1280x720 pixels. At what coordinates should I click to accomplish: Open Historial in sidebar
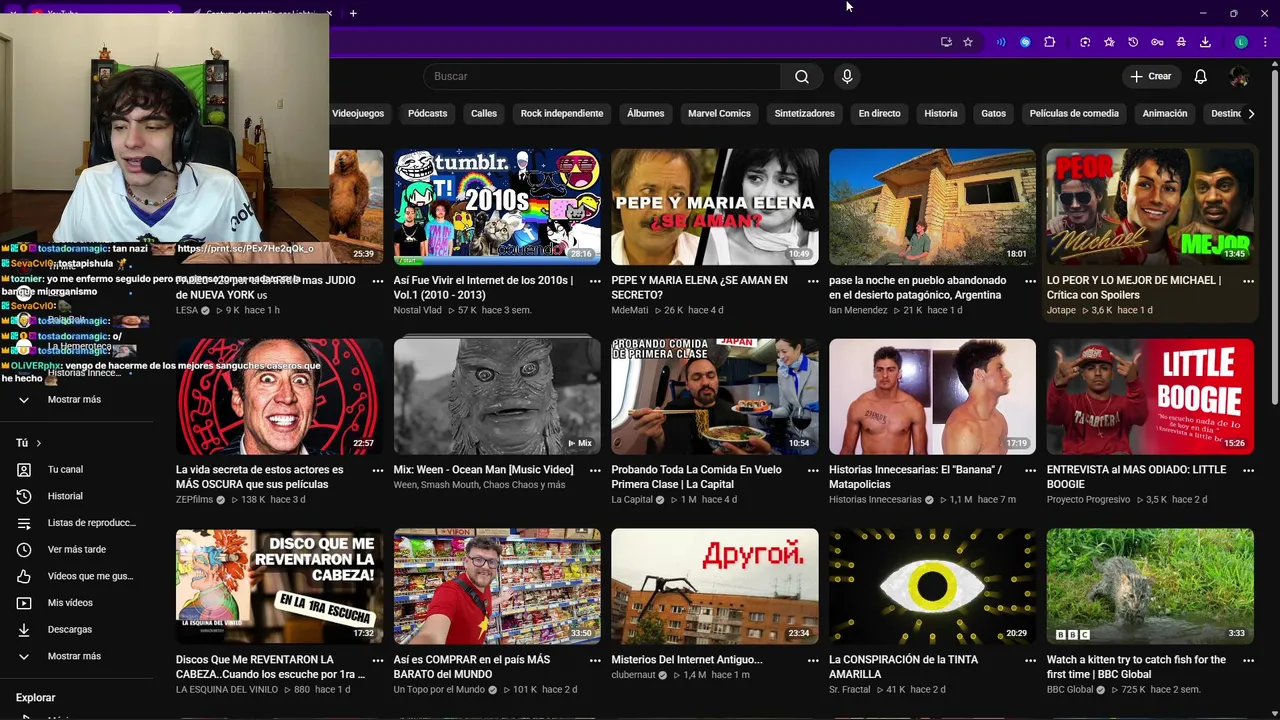click(x=76, y=496)
